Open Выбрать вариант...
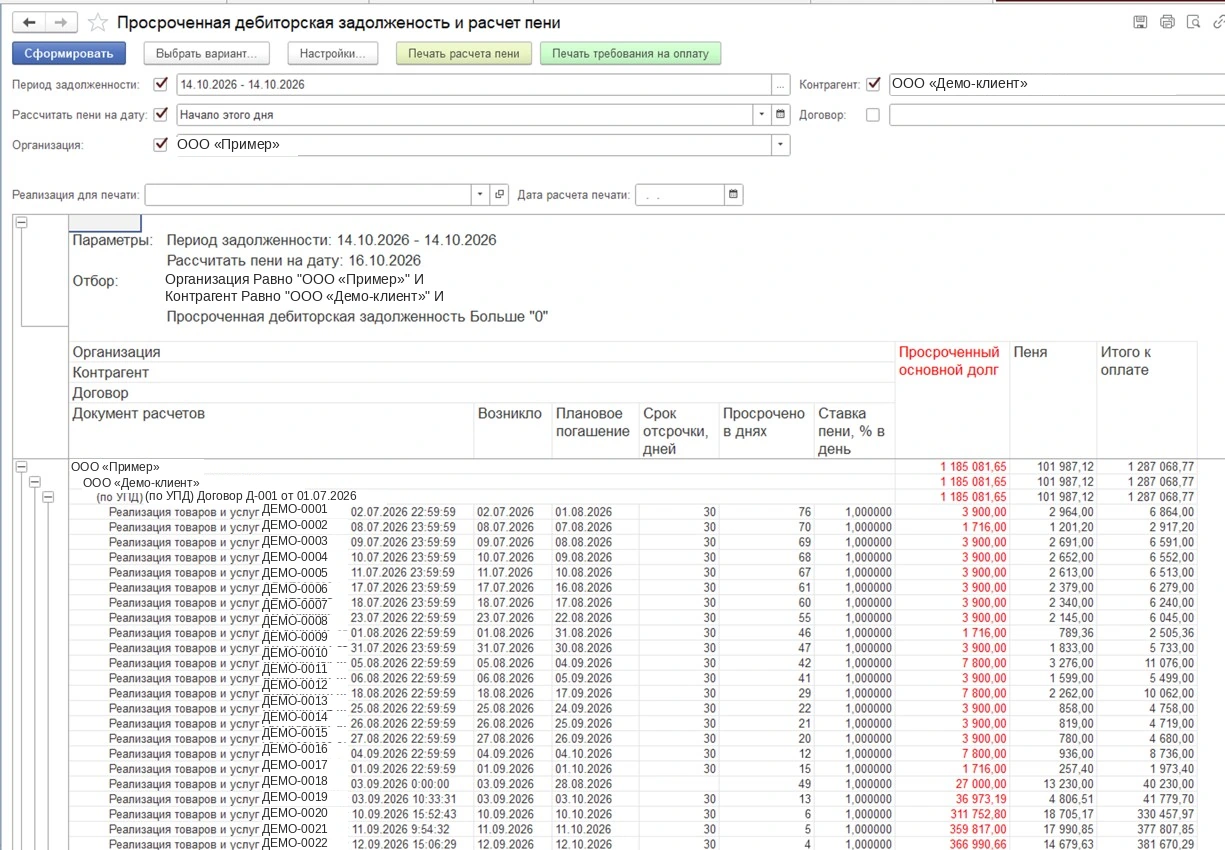Screen dimensions: 1225x850 pyautogui.click(x=207, y=53)
